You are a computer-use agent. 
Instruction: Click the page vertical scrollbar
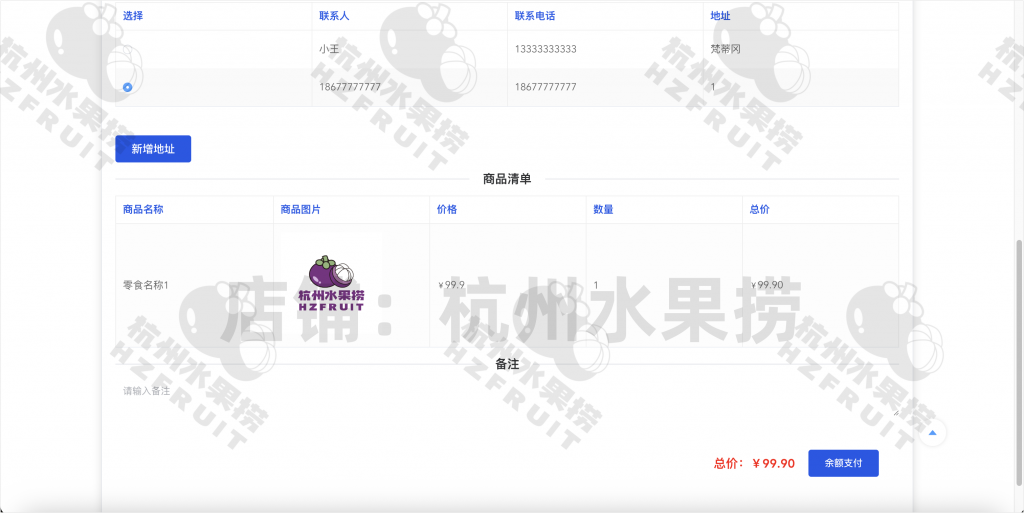click(1019, 362)
